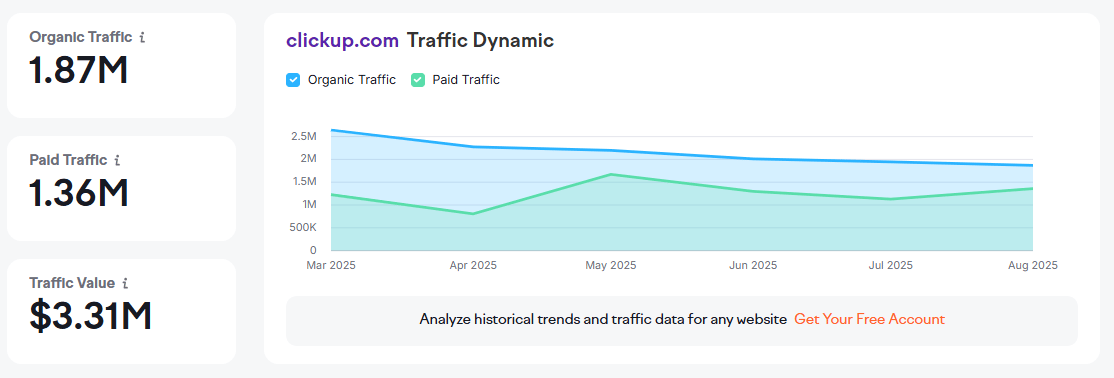This screenshot has height=378, width=1114.
Task: Select the Jul 2025 axis label
Action: coord(890,266)
